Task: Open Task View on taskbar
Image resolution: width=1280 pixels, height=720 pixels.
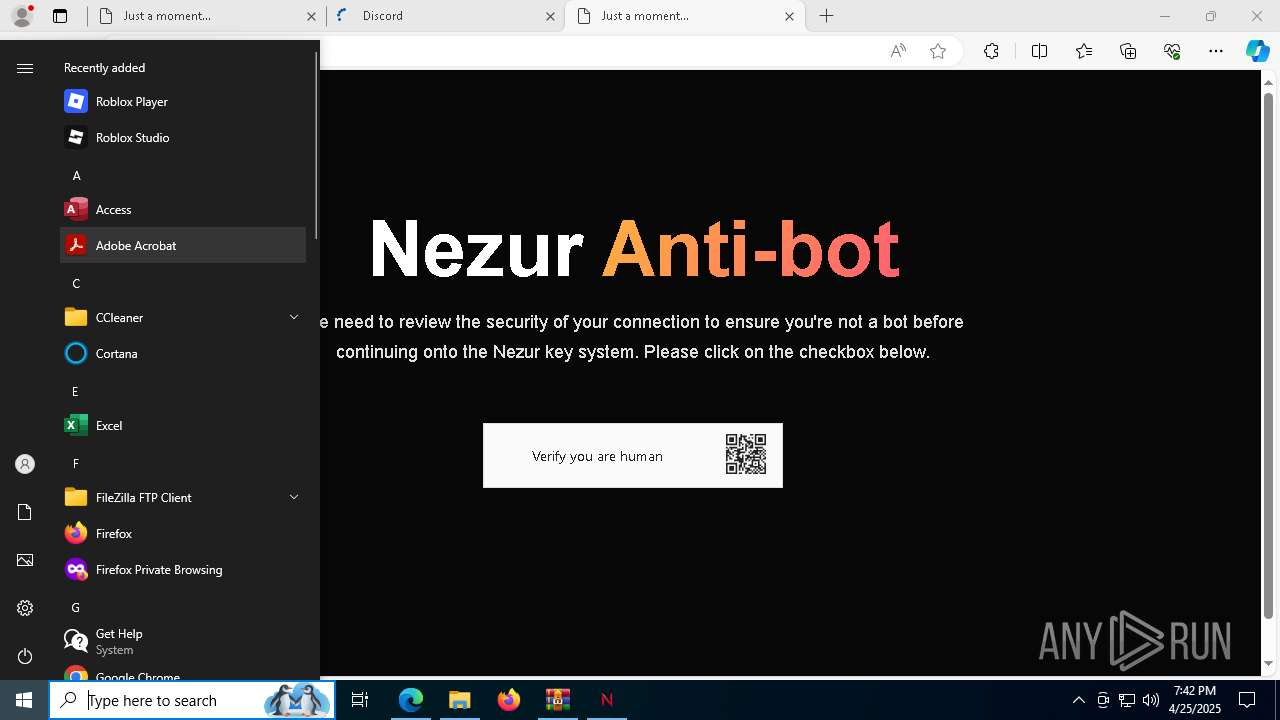Action: (x=360, y=700)
